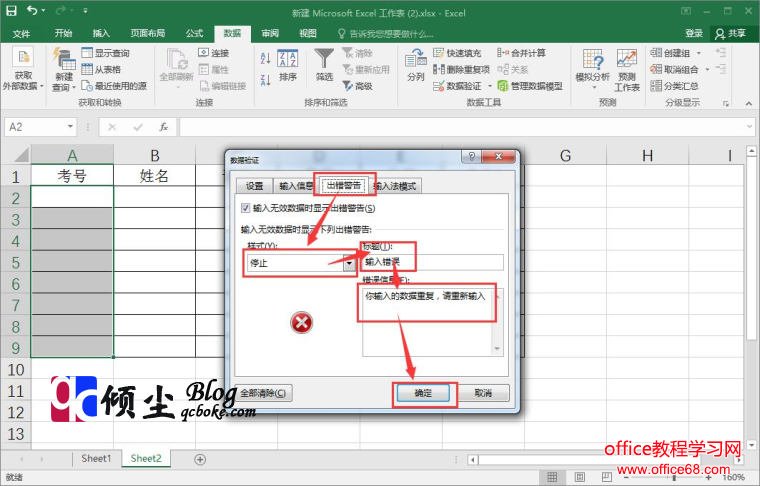Select Show Queries (显示查询)
Viewport: 760px width, 486px height.
pos(106,53)
